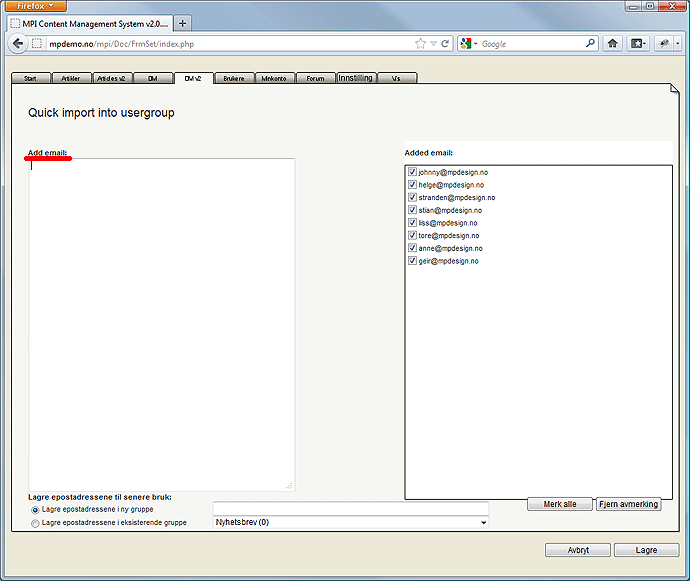
Task: Switch to the Forum tab
Action: click(x=316, y=78)
